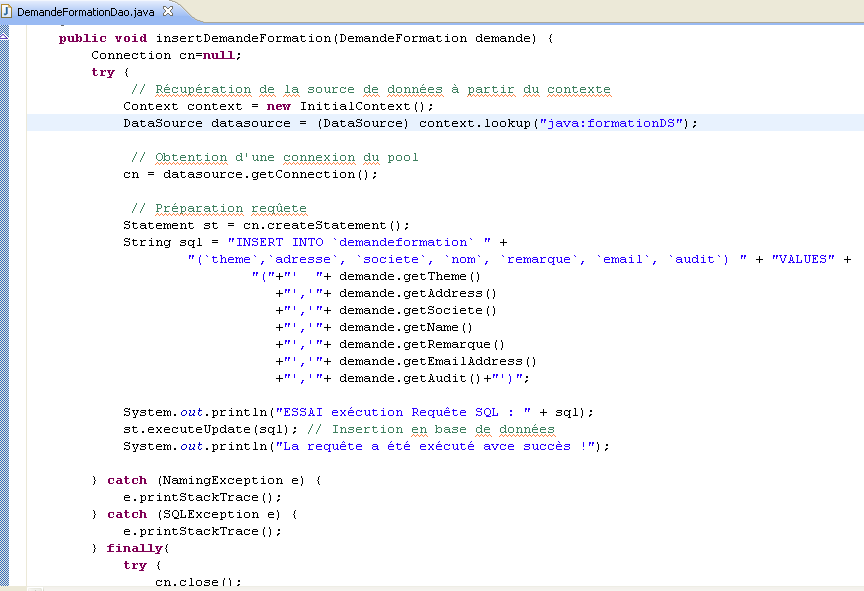Image resolution: width=864 pixels, height=591 pixels.
Task: Click 'demande.getTheme()' call
Action: pyautogui.click(x=410, y=276)
